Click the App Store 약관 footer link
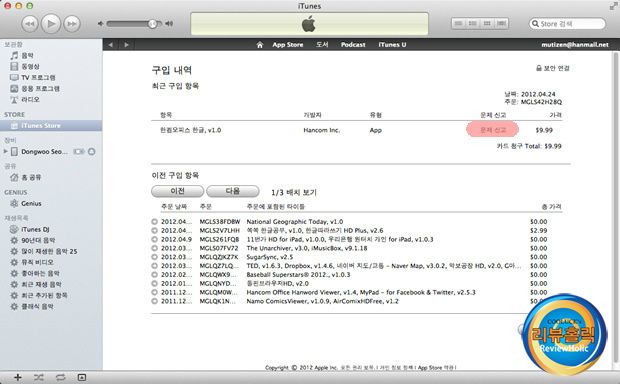This screenshot has height=384, width=620. click(x=436, y=367)
